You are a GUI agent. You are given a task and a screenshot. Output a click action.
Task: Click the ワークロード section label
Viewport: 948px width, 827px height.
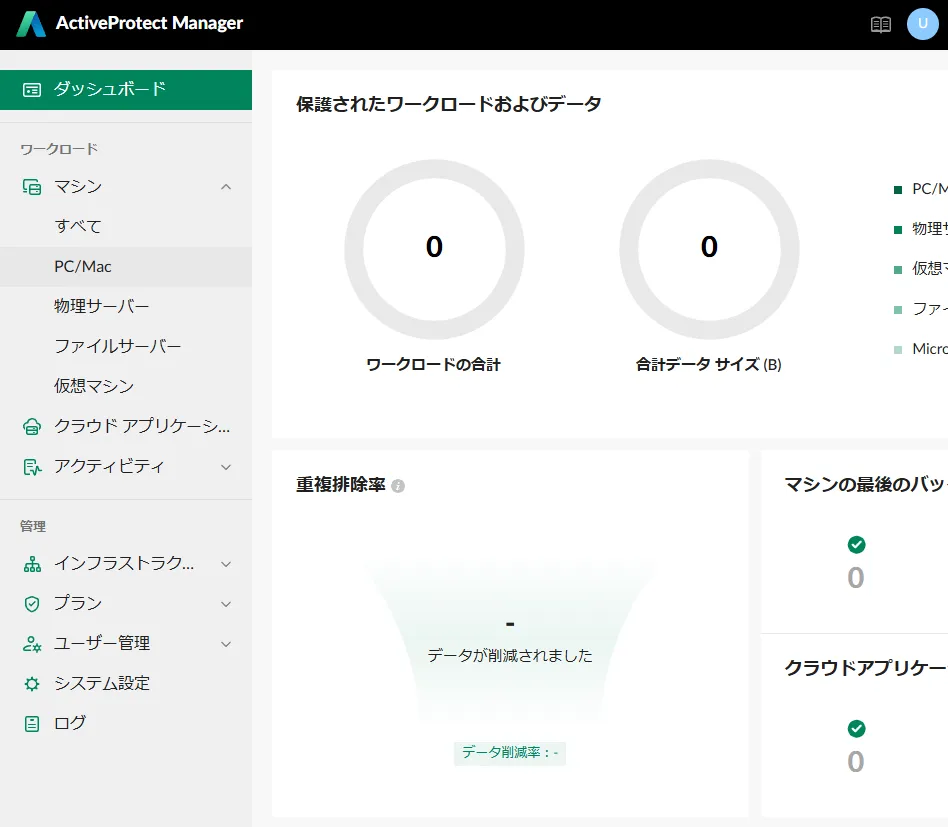pos(59,149)
